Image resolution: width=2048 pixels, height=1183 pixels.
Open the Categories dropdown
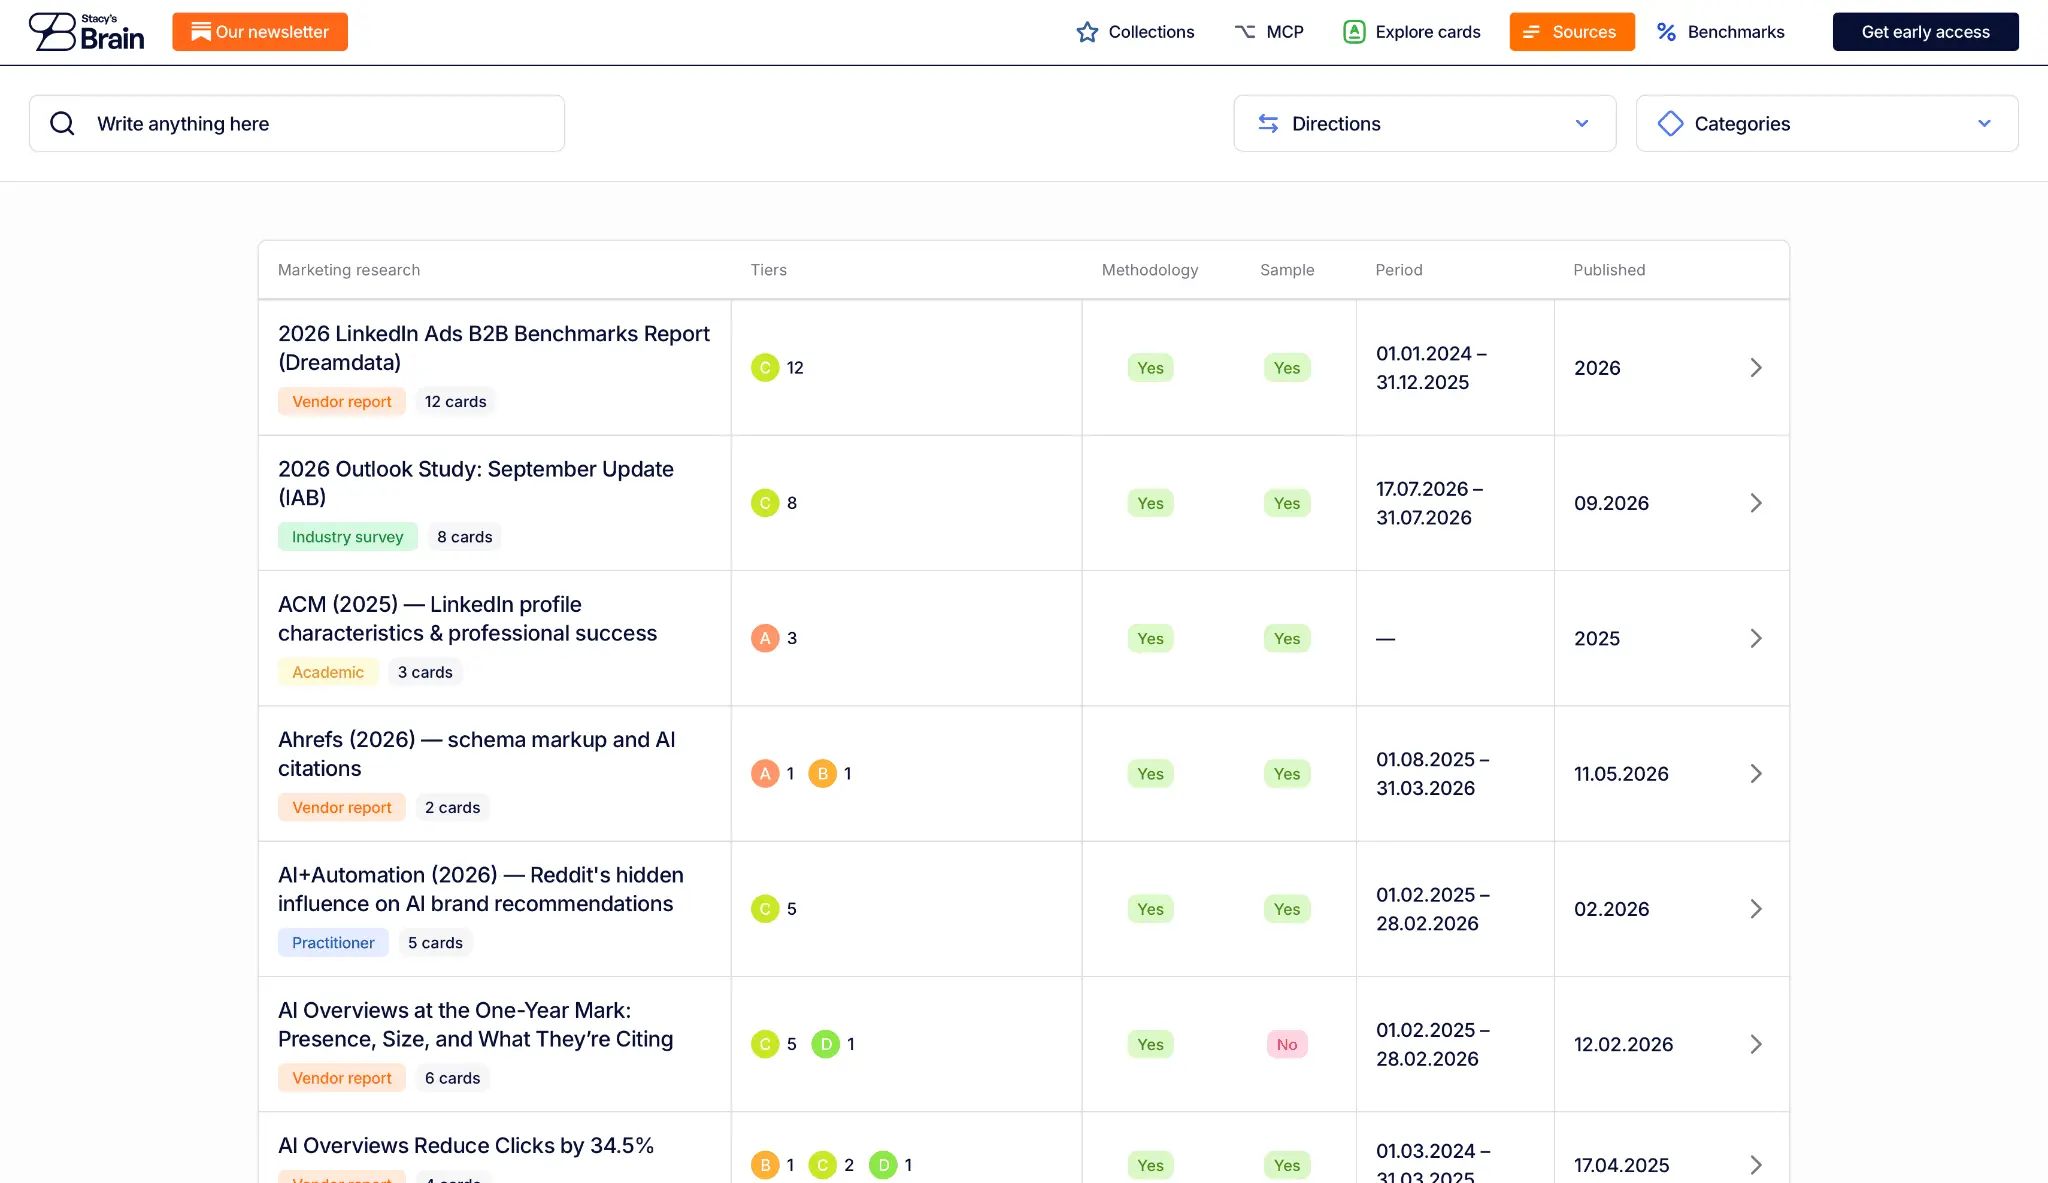click(1827, 123)
